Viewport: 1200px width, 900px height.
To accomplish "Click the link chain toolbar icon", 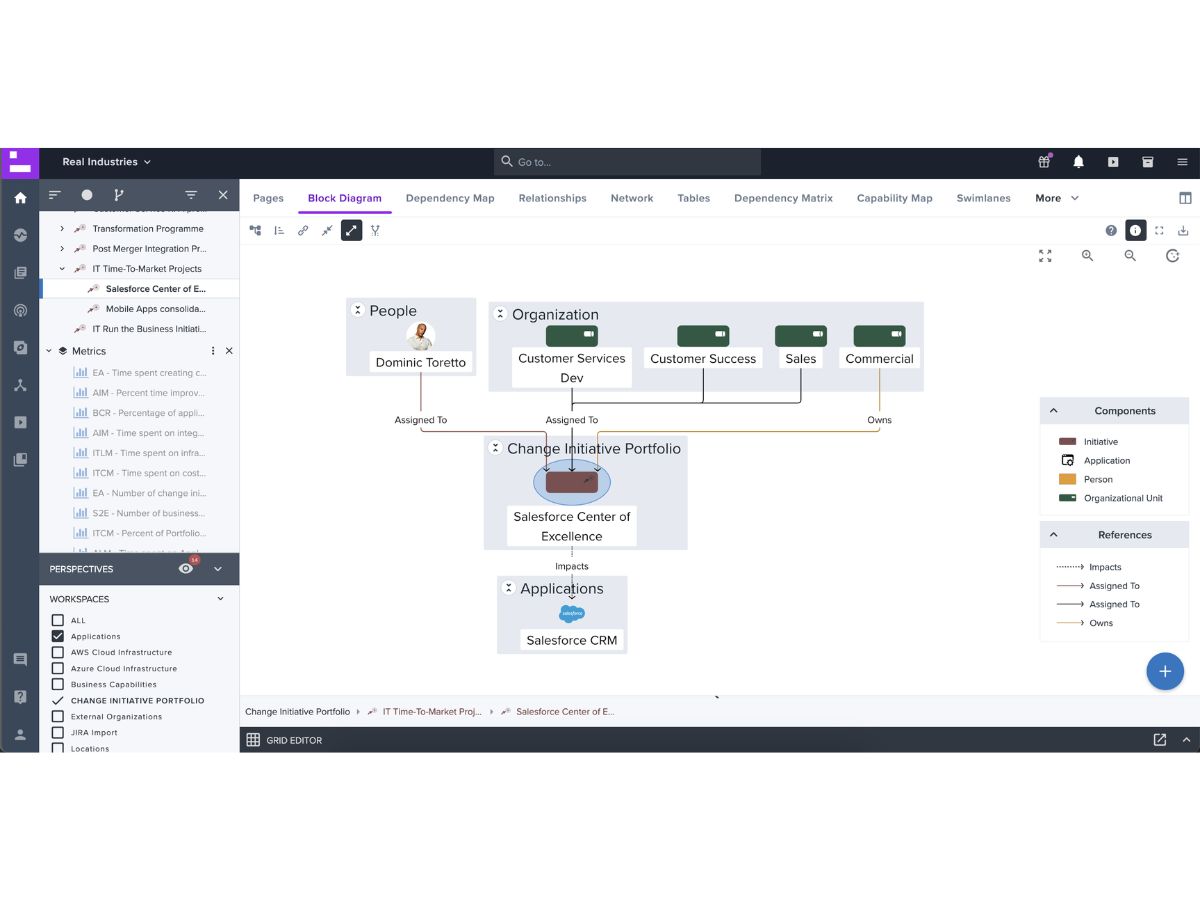I will [303, 230].
